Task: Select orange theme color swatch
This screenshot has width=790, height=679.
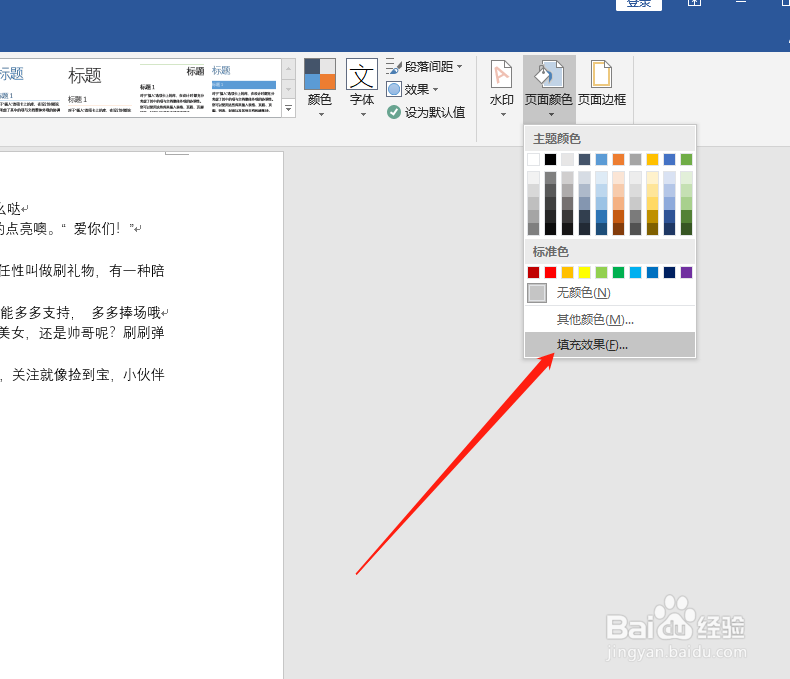Action: click(618, 160)
